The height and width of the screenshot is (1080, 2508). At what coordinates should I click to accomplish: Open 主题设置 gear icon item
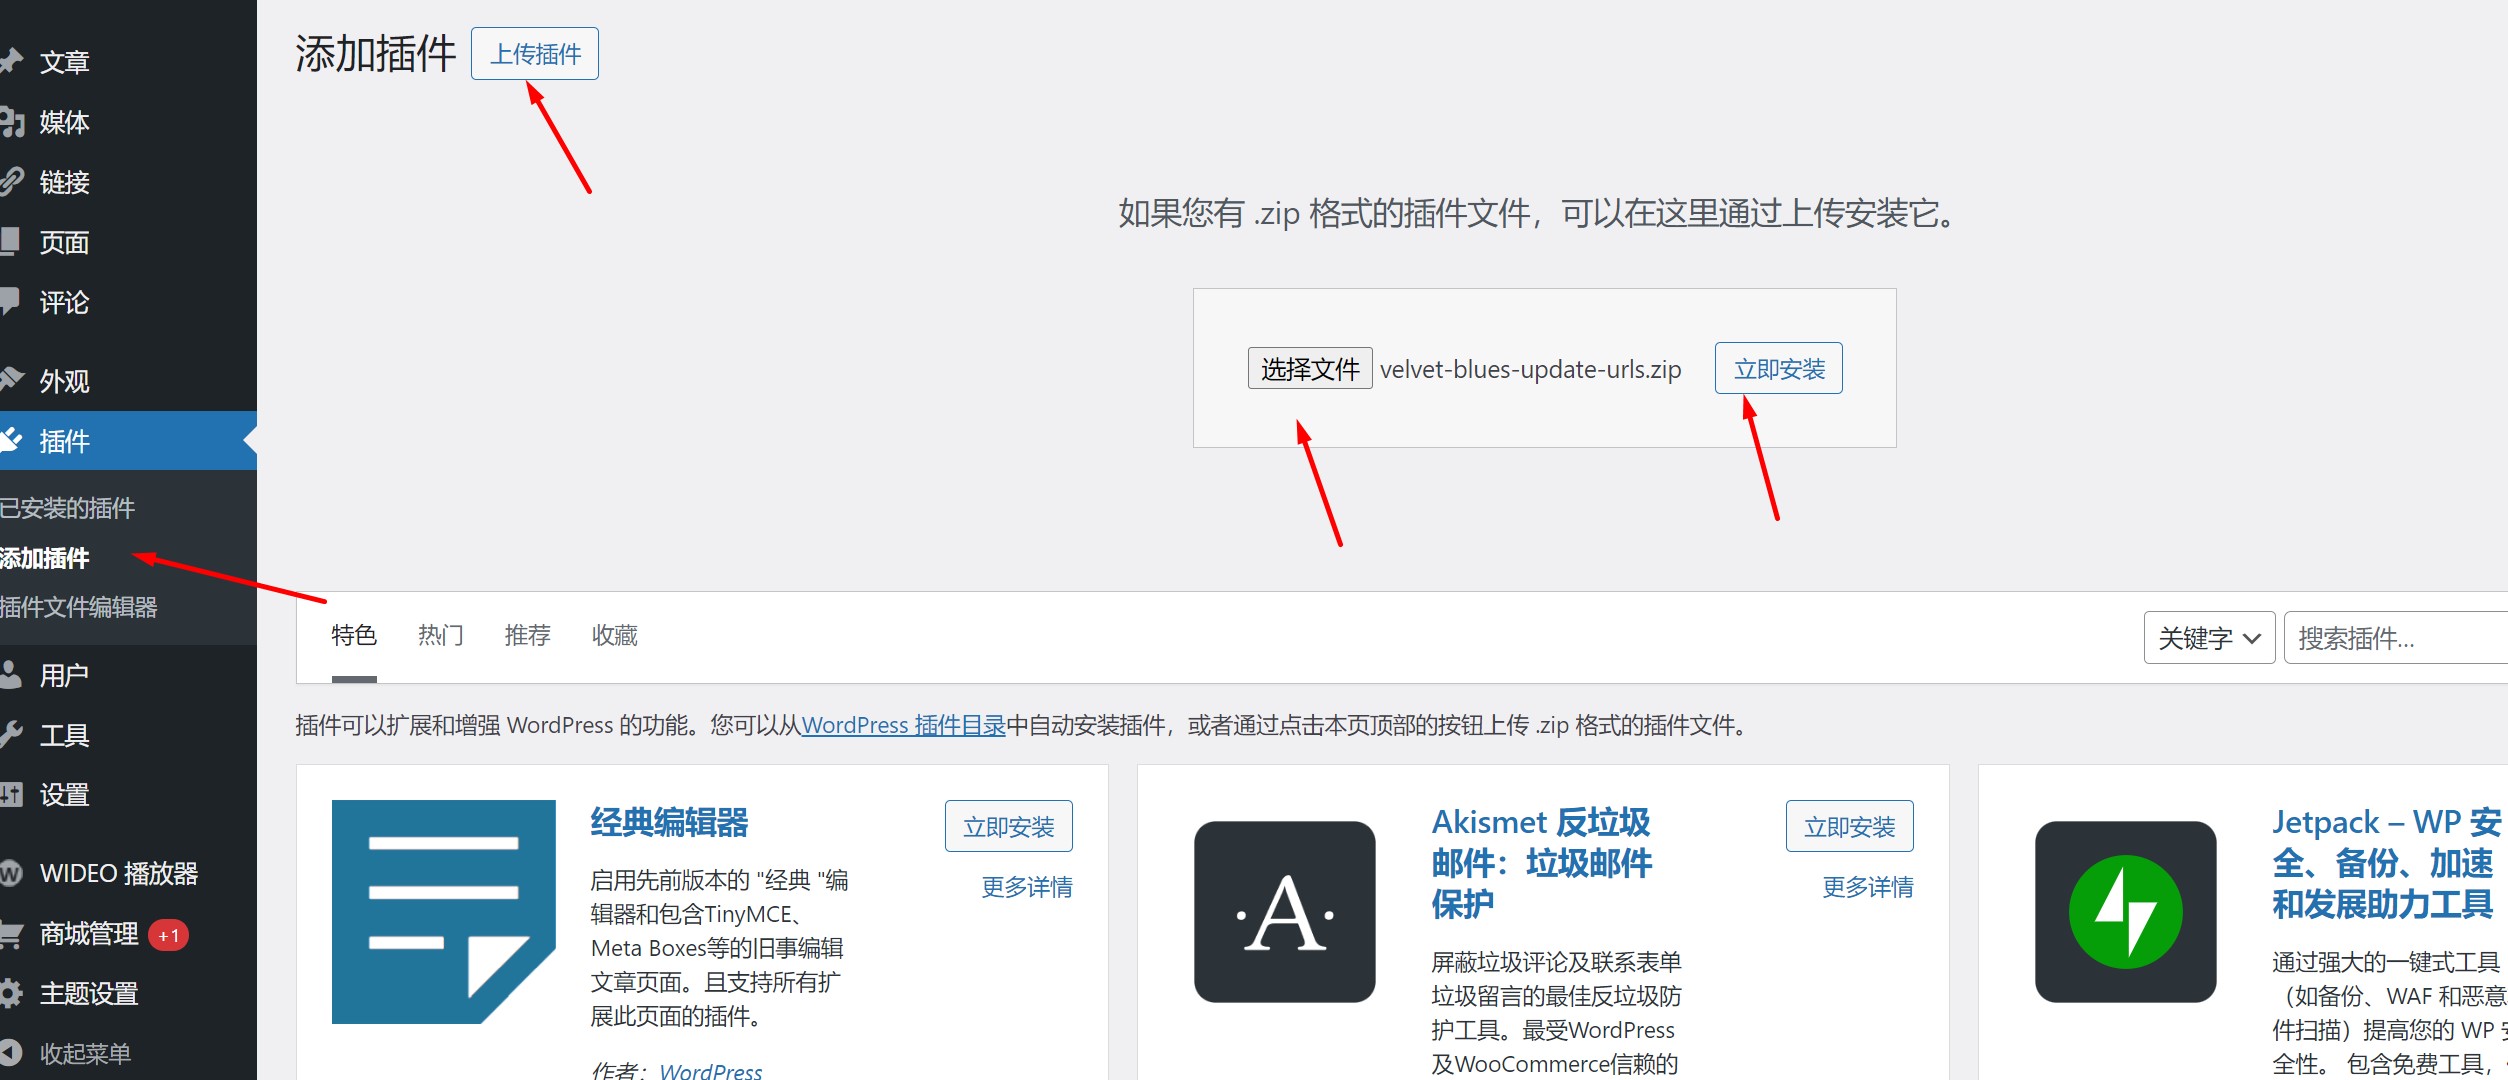click(x=11, y=993)
